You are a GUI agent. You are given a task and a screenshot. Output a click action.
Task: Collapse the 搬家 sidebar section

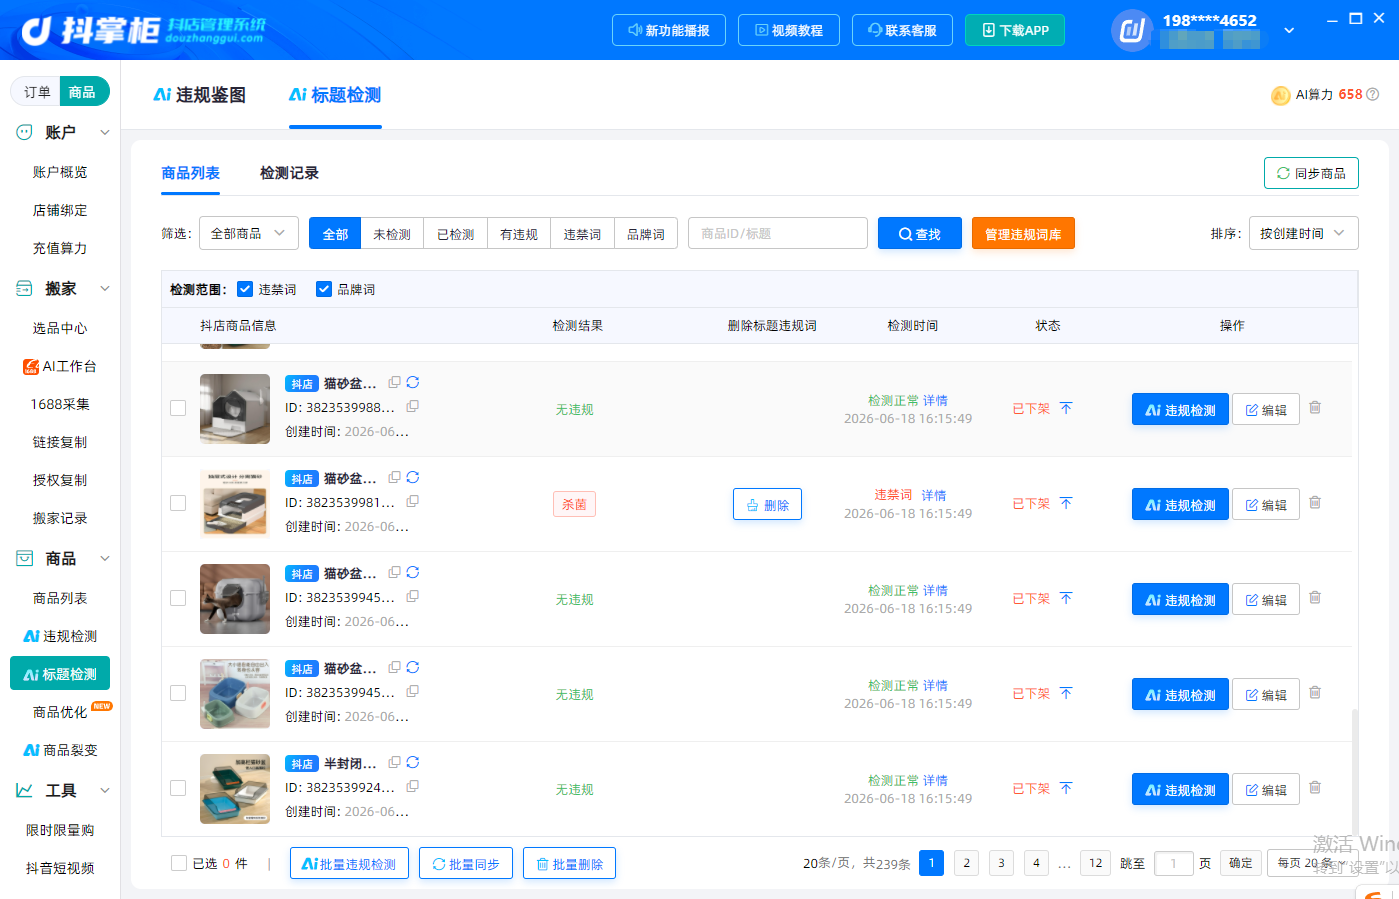coord(105,289)
